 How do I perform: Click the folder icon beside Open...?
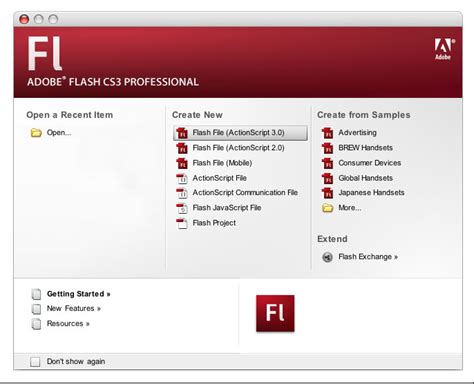[x=36, y=133]
